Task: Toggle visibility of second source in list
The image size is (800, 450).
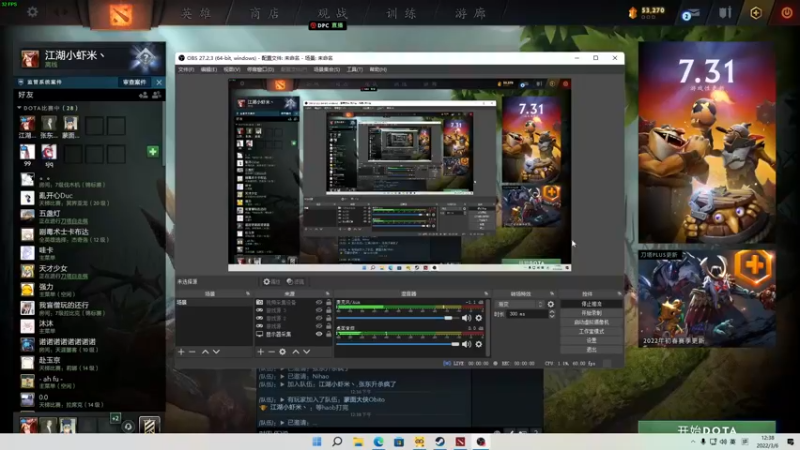Action: tap(319, 310)
